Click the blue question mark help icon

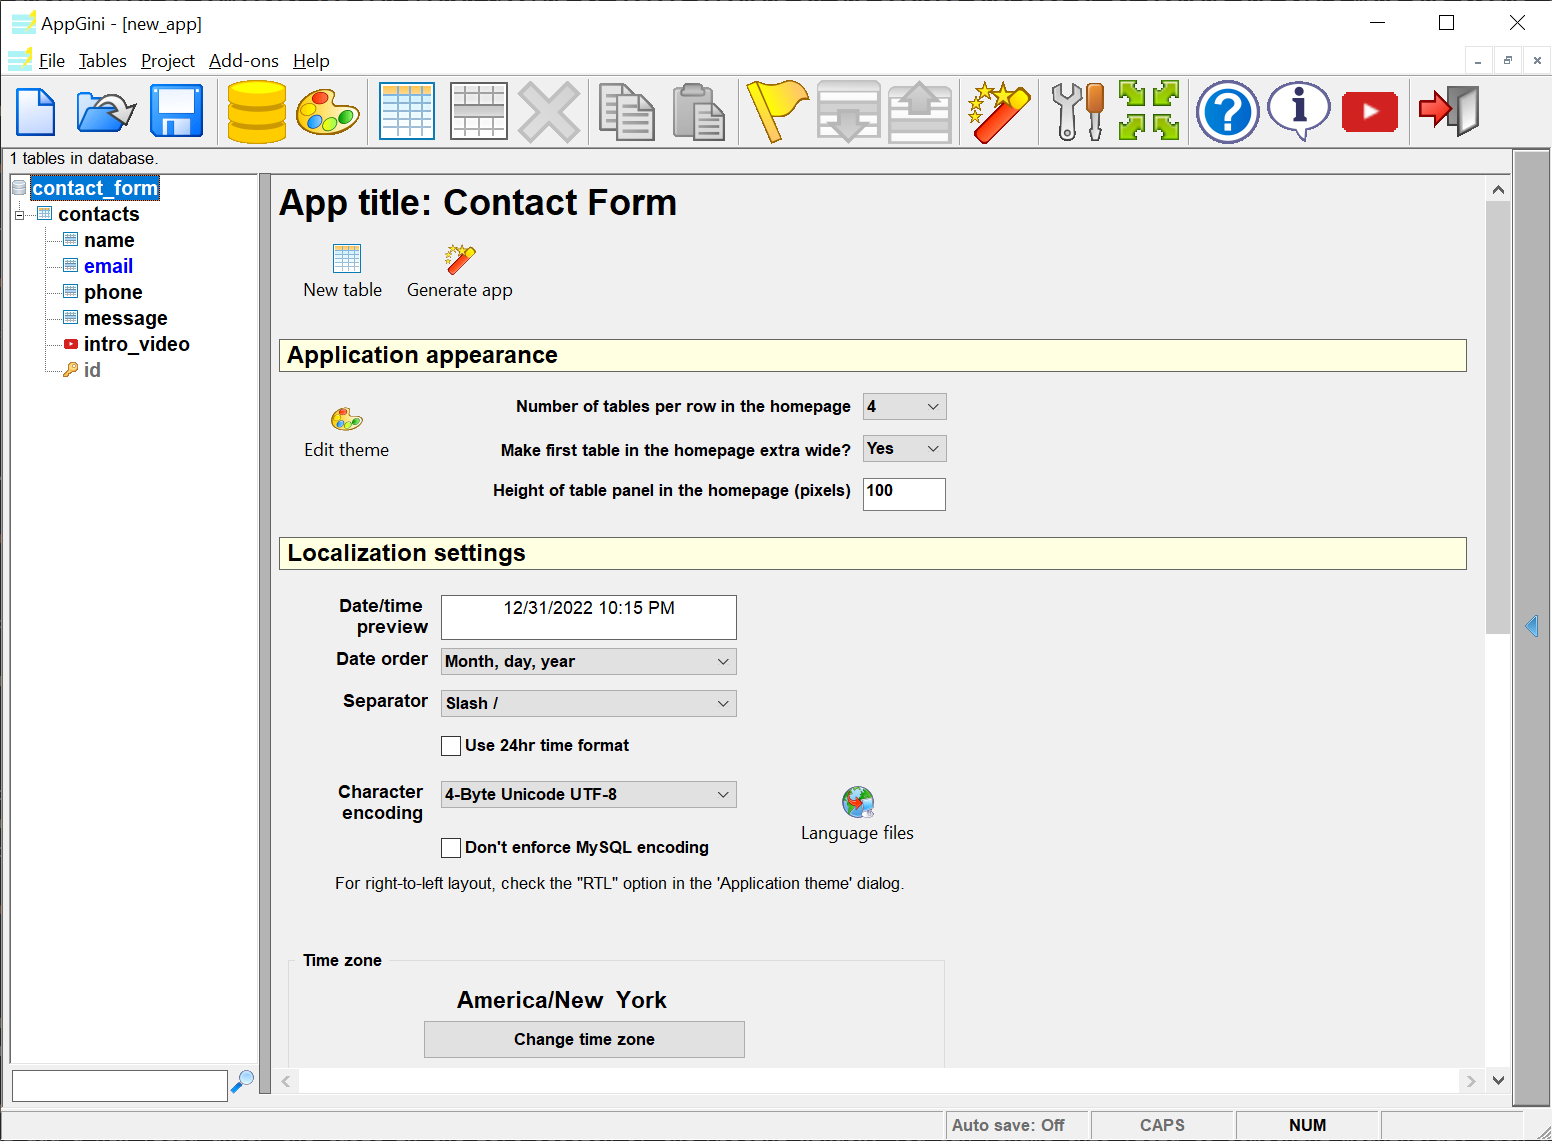pos(1227,111)
